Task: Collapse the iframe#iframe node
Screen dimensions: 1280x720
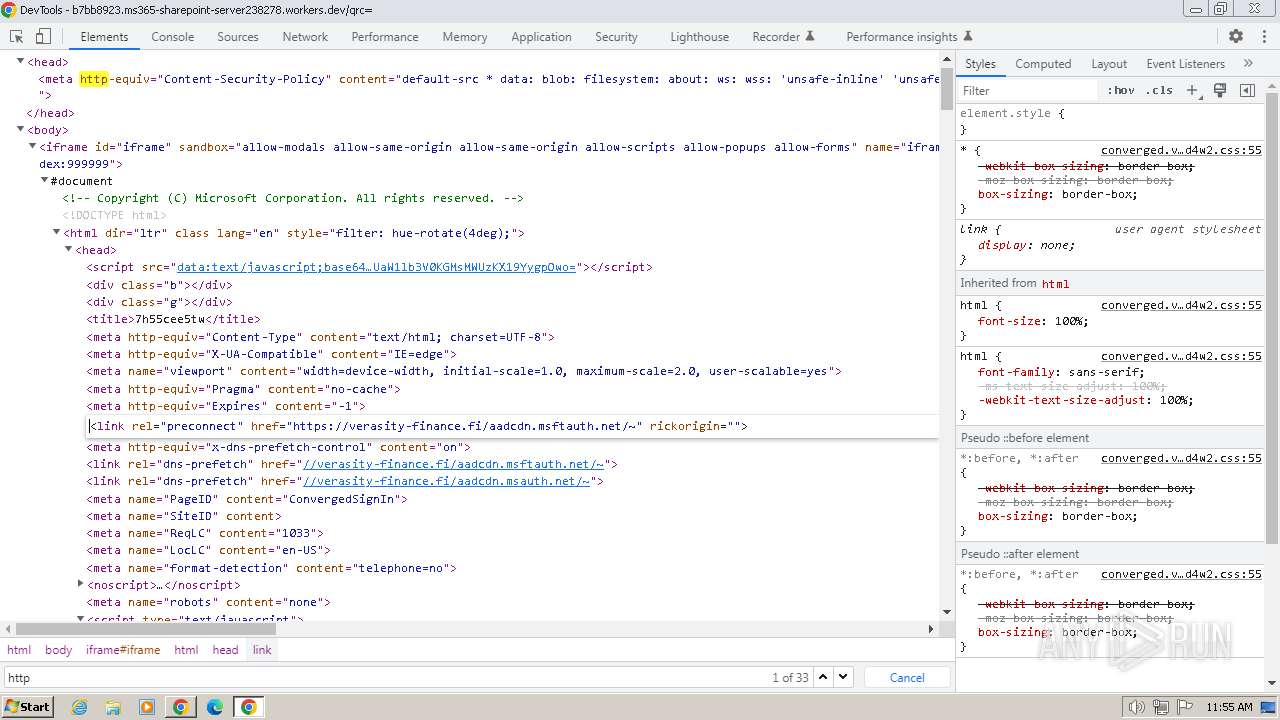Action: coord(32,146)
